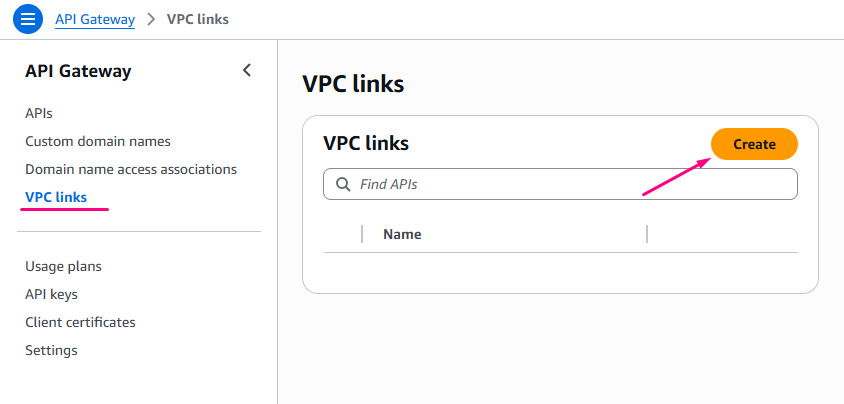Click the API Gateway sidebar heading
The width and height of the screenshot is (844, 404).
pyautogui.click(x=78, y=71)
